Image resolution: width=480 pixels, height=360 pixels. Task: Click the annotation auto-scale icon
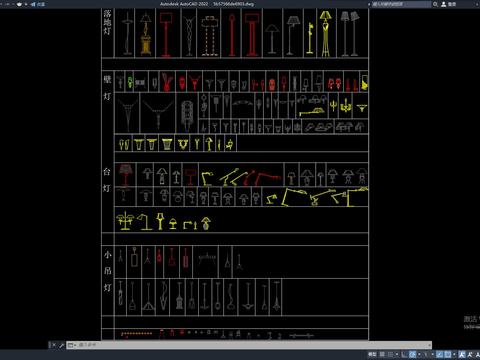469,354
